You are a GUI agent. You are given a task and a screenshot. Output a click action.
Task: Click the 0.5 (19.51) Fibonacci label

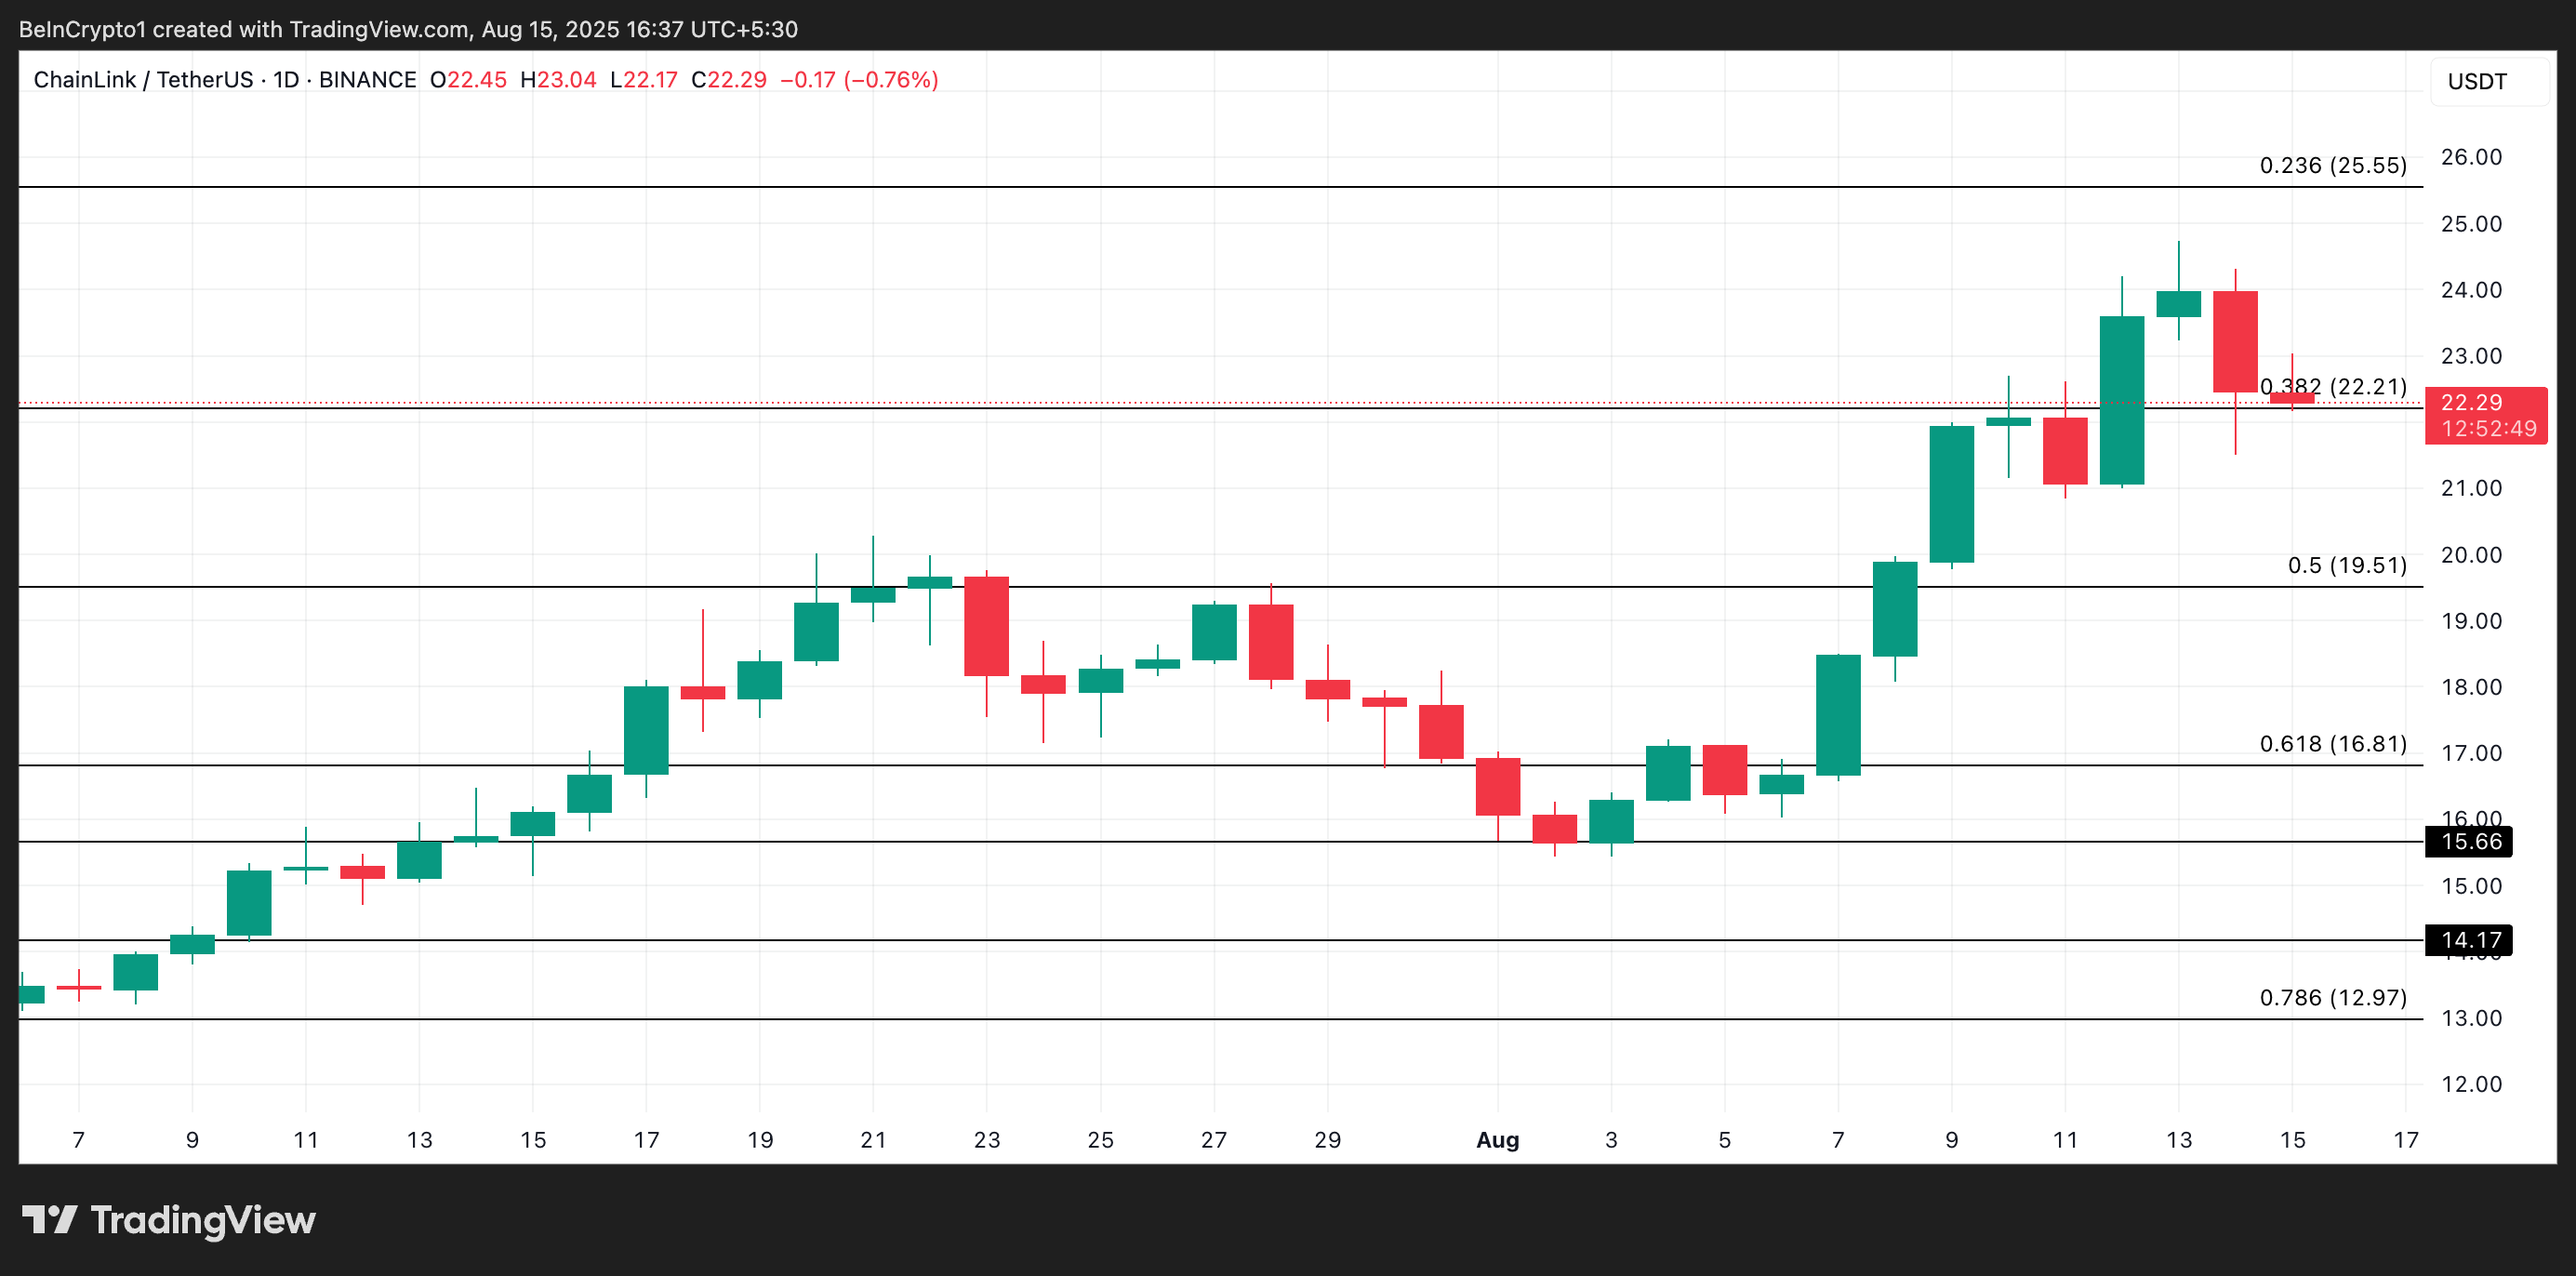click(2346, 565)
